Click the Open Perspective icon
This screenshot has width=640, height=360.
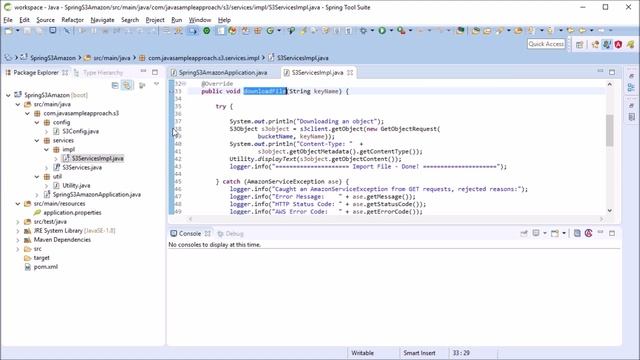(580, 44)
